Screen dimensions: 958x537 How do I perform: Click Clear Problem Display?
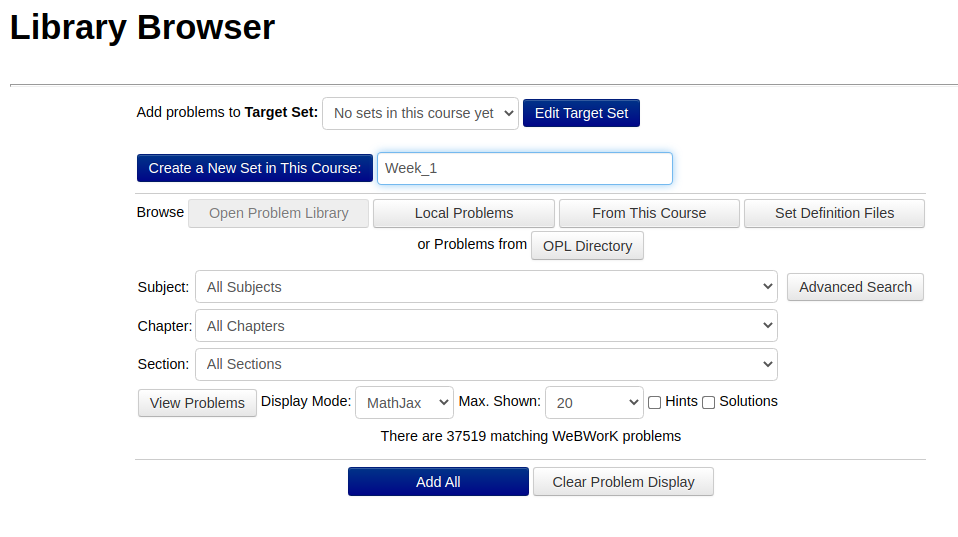623,482
